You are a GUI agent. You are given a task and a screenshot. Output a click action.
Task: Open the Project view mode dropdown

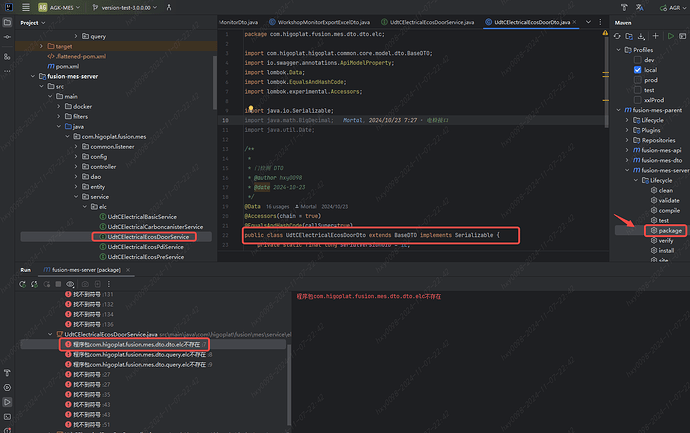(x=33, y=23)
